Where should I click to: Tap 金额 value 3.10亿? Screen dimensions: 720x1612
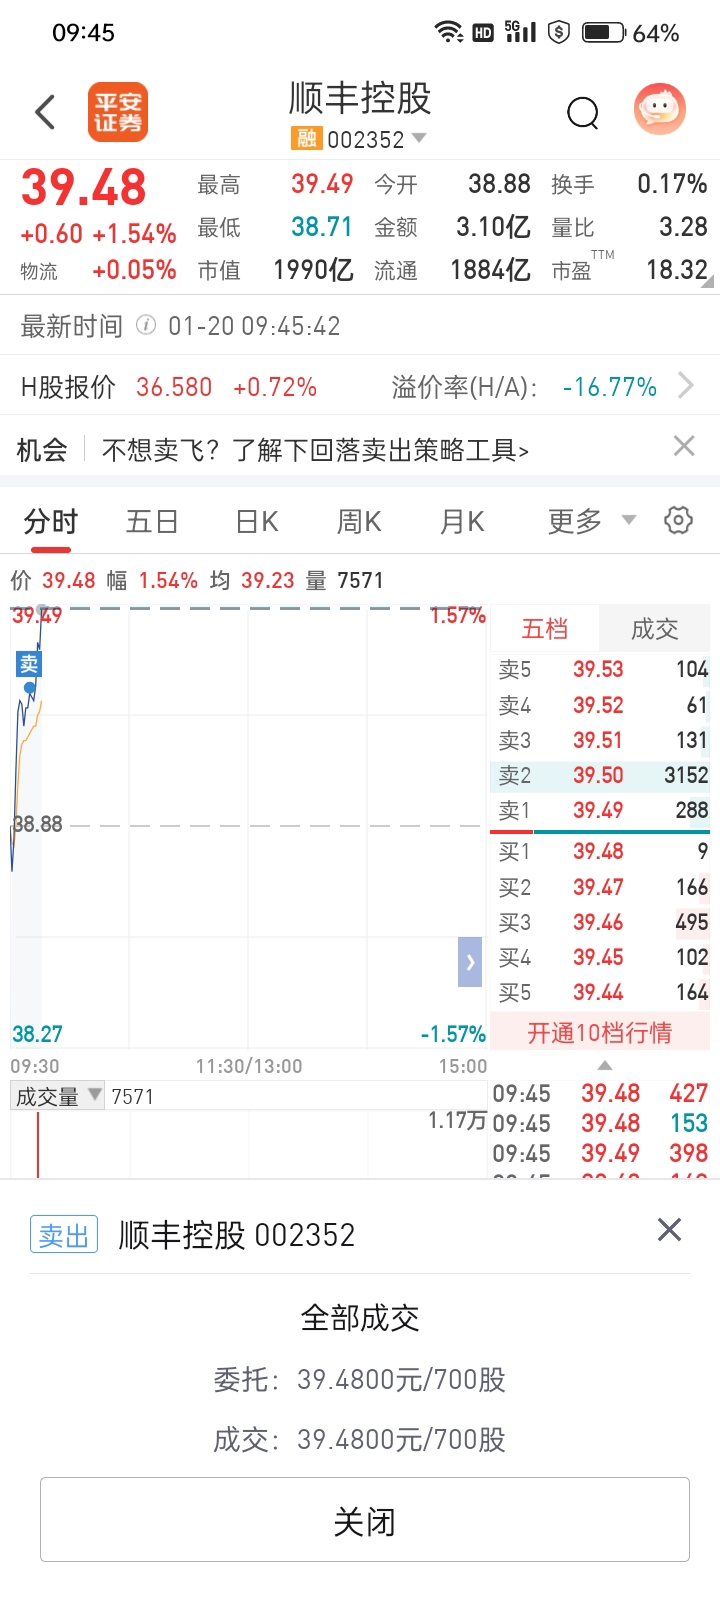493,227
